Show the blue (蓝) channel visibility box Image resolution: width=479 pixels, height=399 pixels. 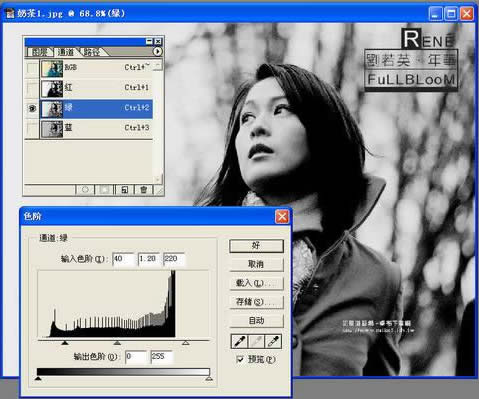coord(32,129)
